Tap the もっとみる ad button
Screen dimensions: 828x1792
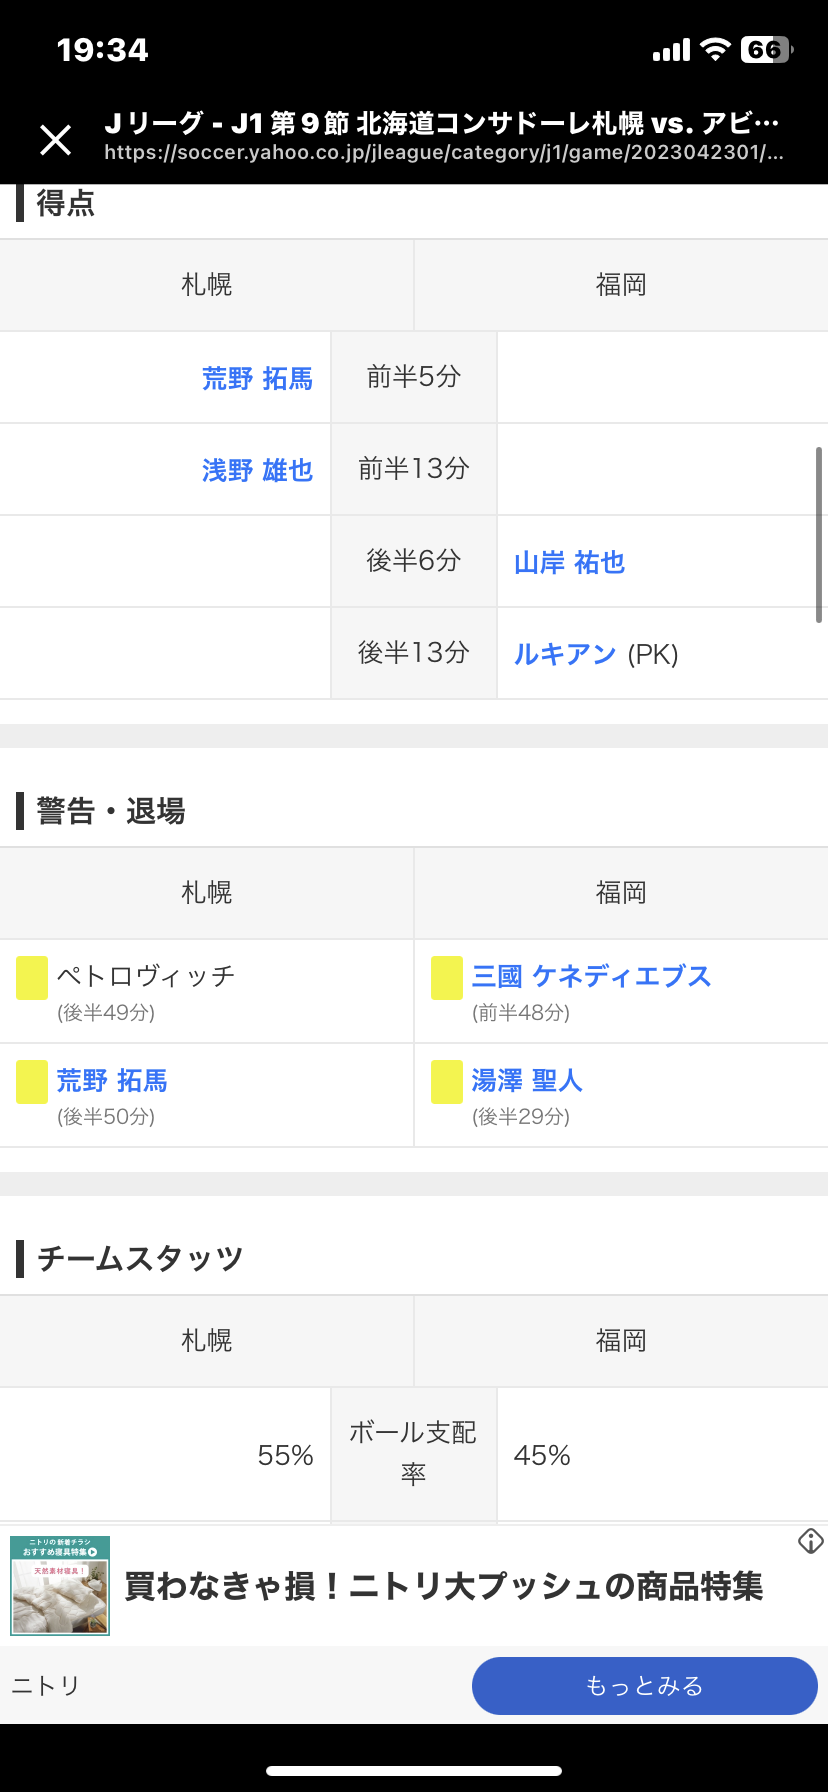[644, 1686]
